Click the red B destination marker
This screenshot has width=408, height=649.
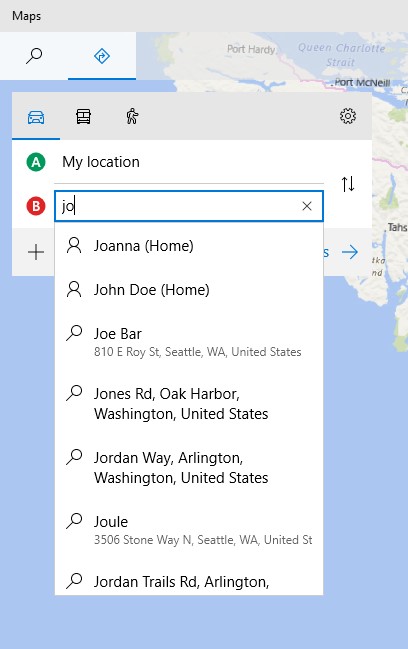[36, 206]
